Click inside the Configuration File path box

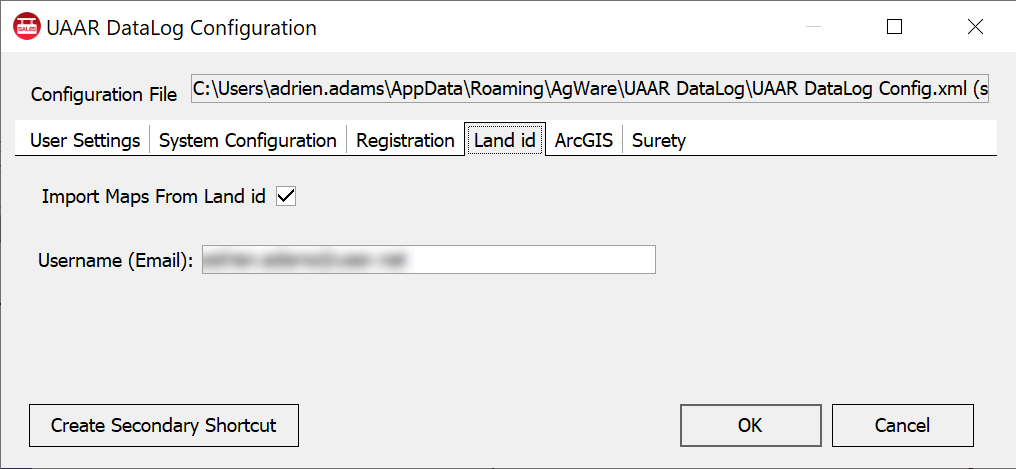(x=590, y=89)
